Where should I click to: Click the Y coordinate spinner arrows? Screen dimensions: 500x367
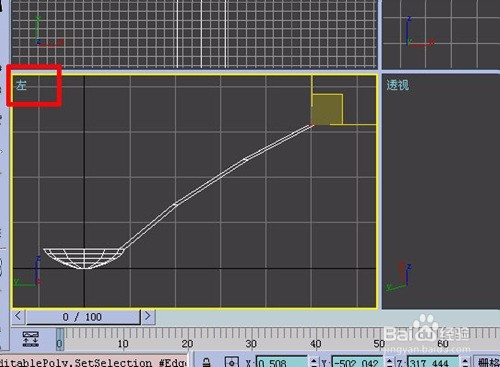pyautogui.click(x=390, y=362)
